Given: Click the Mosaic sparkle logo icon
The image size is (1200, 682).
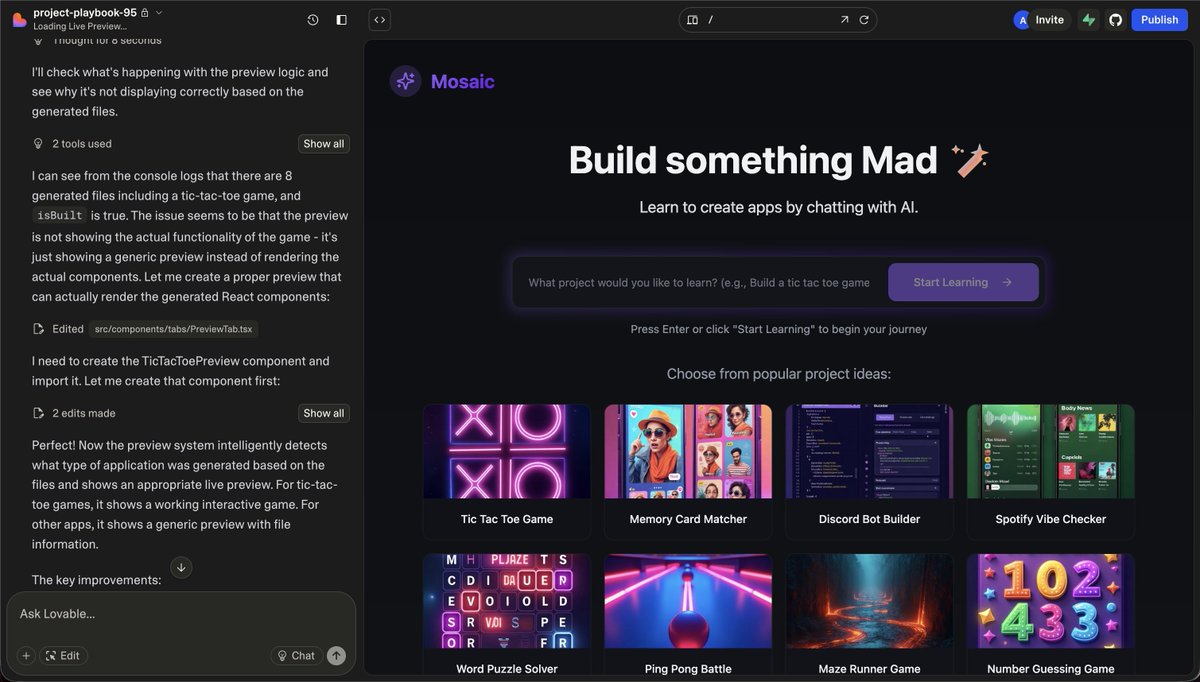Looking at the screenshot, I should (x=406, y=81).
